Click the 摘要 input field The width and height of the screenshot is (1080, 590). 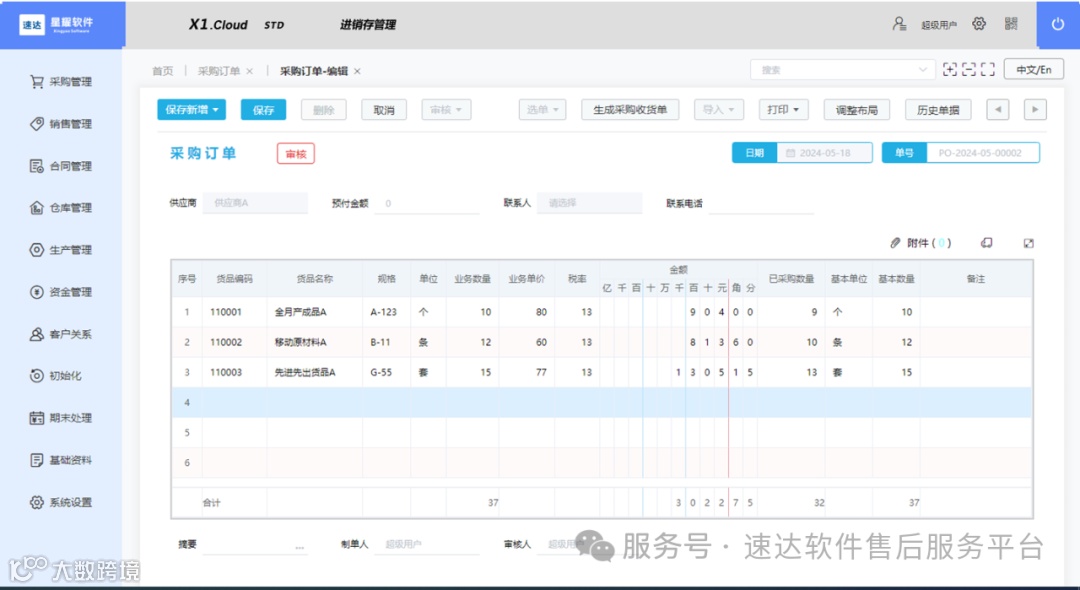[255, 544]
